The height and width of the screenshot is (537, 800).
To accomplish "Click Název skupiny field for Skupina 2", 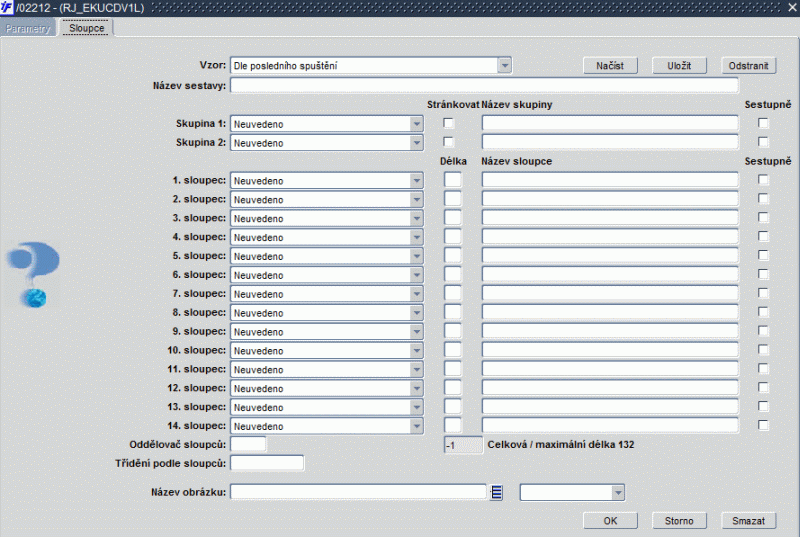I will coord(610,142).
